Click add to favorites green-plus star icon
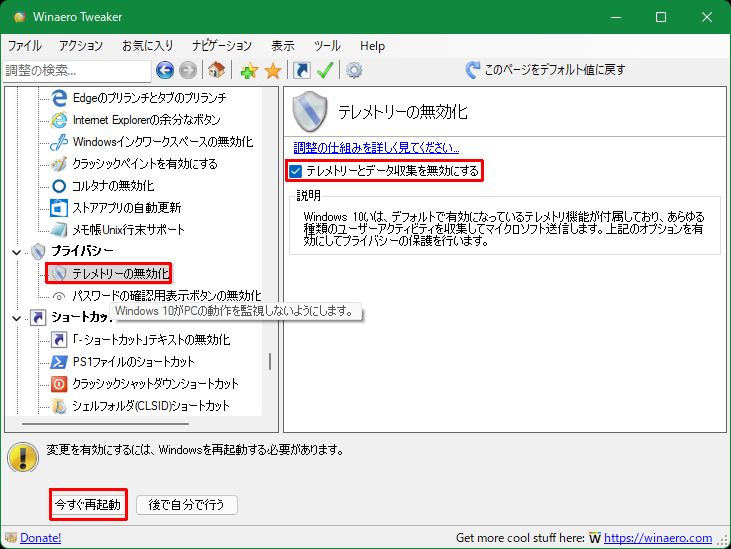 [249, 71]
